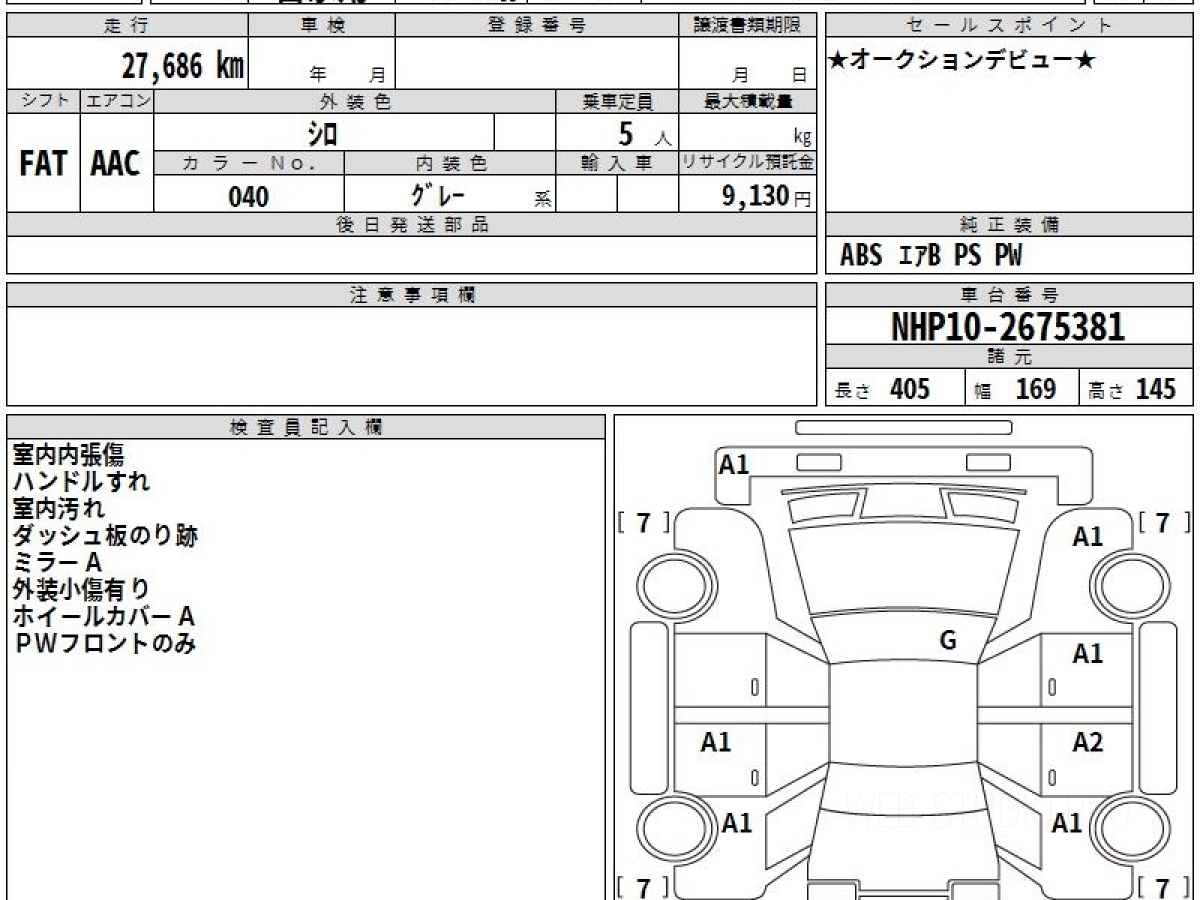Select the inspector note 室内内張傷

[x=68, y=455]
